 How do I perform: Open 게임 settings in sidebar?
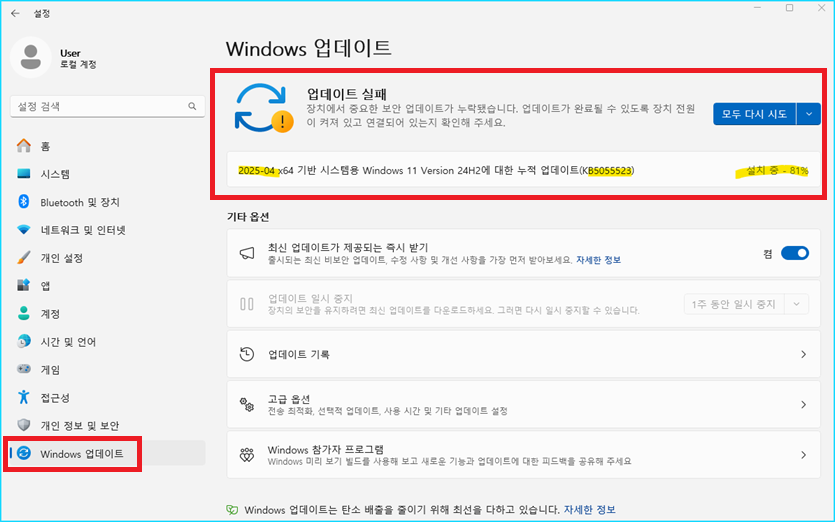pyautogui.click(x=107, y=370)
